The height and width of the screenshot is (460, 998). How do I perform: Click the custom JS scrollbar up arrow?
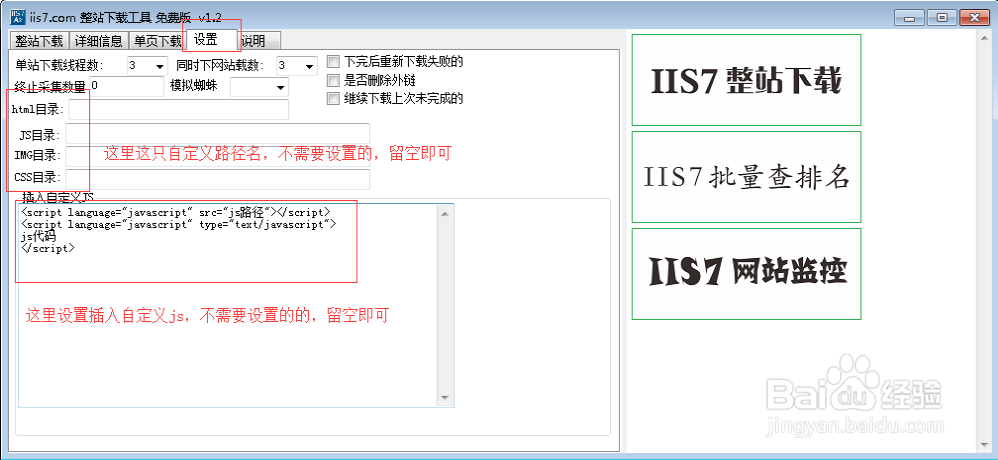446,213
